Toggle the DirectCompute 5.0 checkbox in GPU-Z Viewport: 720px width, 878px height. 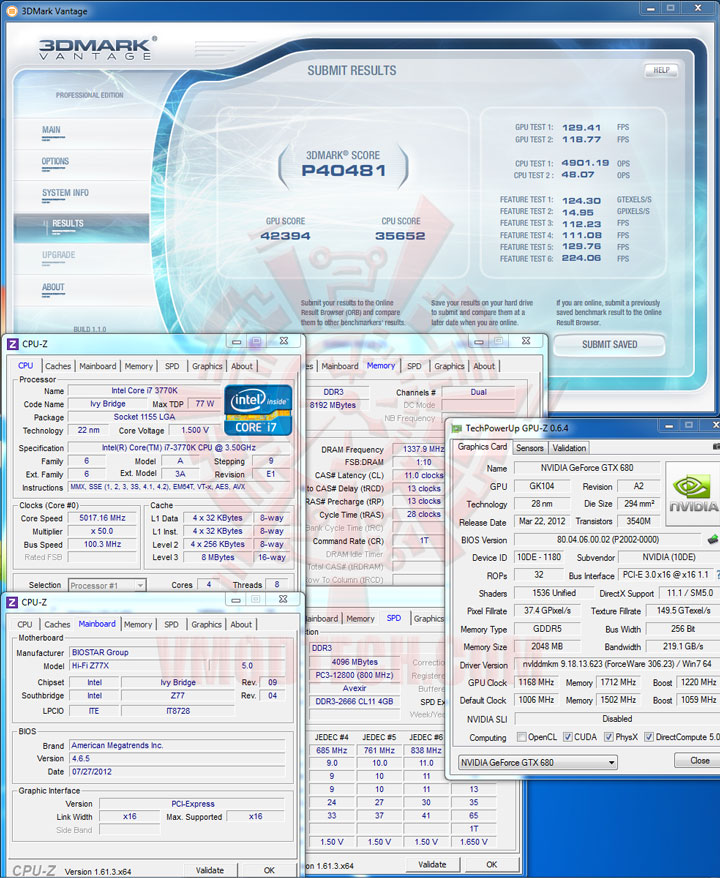coord(648,736)
